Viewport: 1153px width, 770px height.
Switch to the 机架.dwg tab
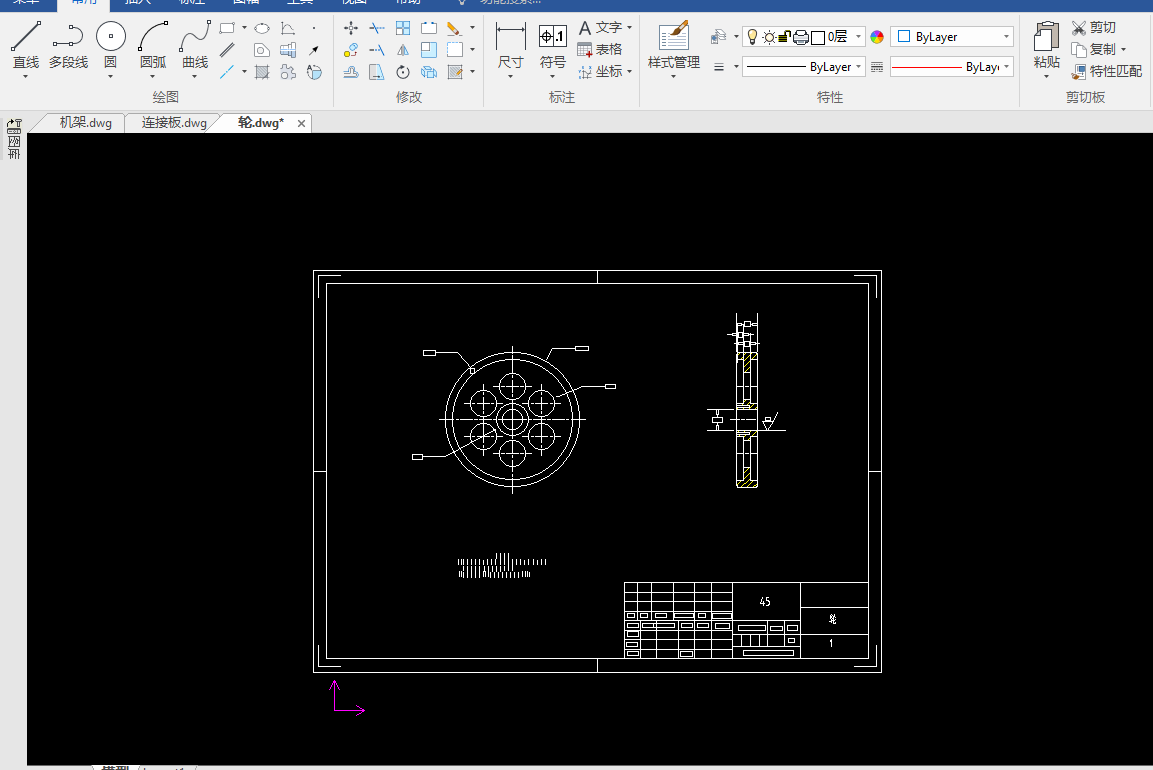[x=85, y=123]
